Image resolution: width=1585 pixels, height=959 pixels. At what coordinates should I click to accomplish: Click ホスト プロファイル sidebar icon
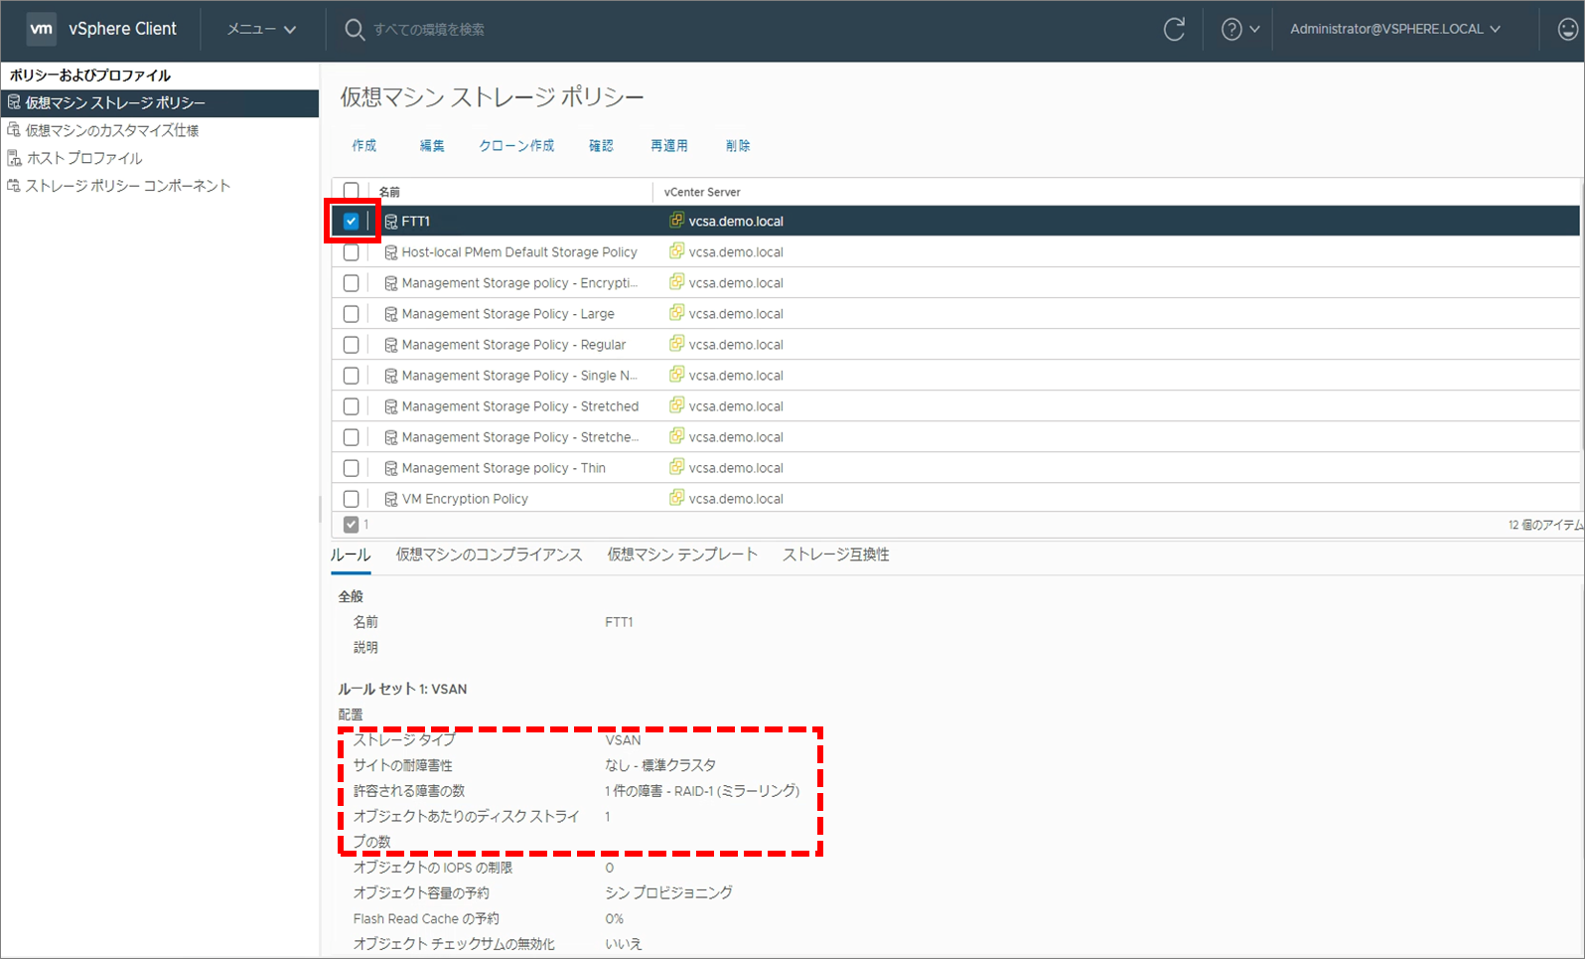pyautogui.click(x=14, y=158)
